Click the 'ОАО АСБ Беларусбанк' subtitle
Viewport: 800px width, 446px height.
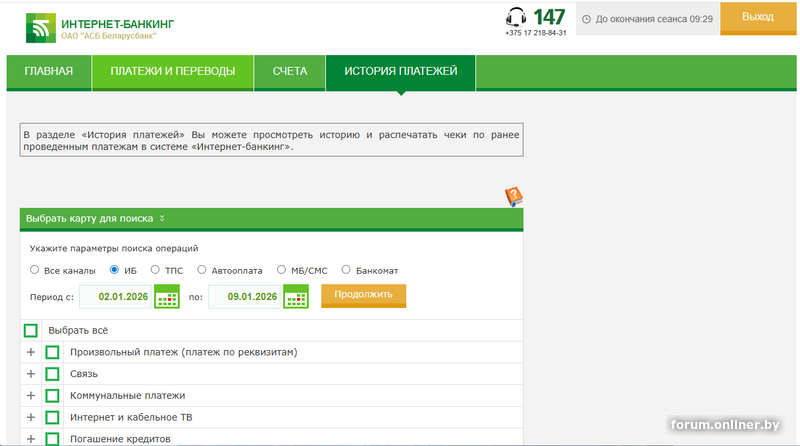point(109,36)
